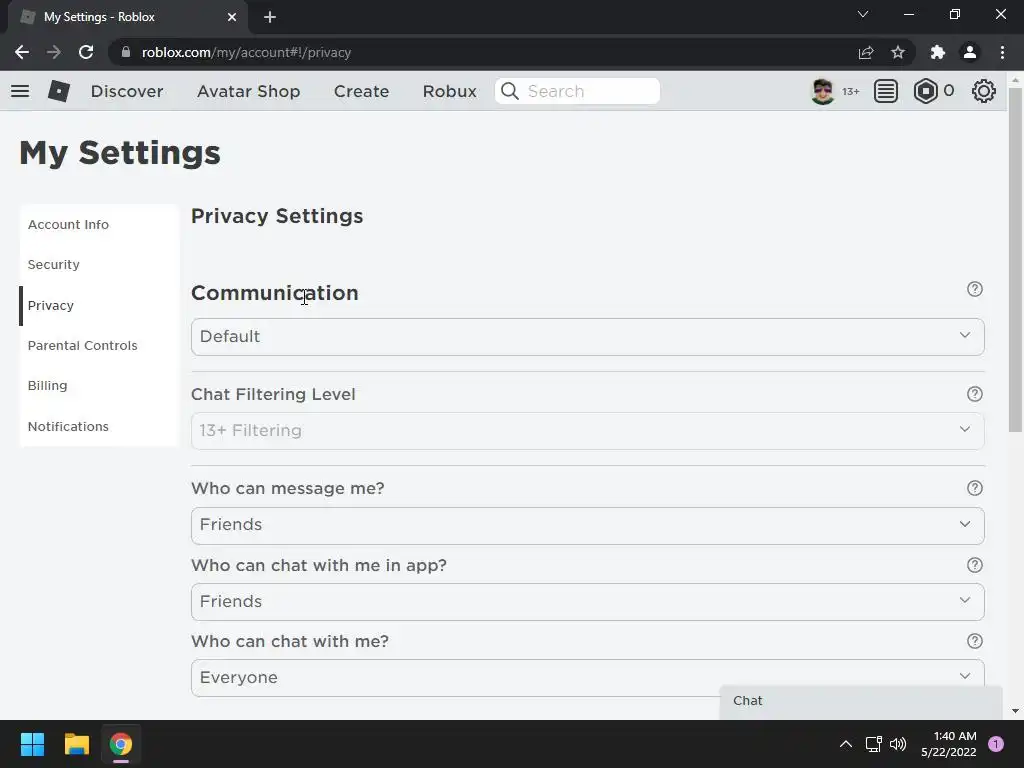Click the page vertical scrollbar thumb
1024x768 pixels.
[1015, 260]
